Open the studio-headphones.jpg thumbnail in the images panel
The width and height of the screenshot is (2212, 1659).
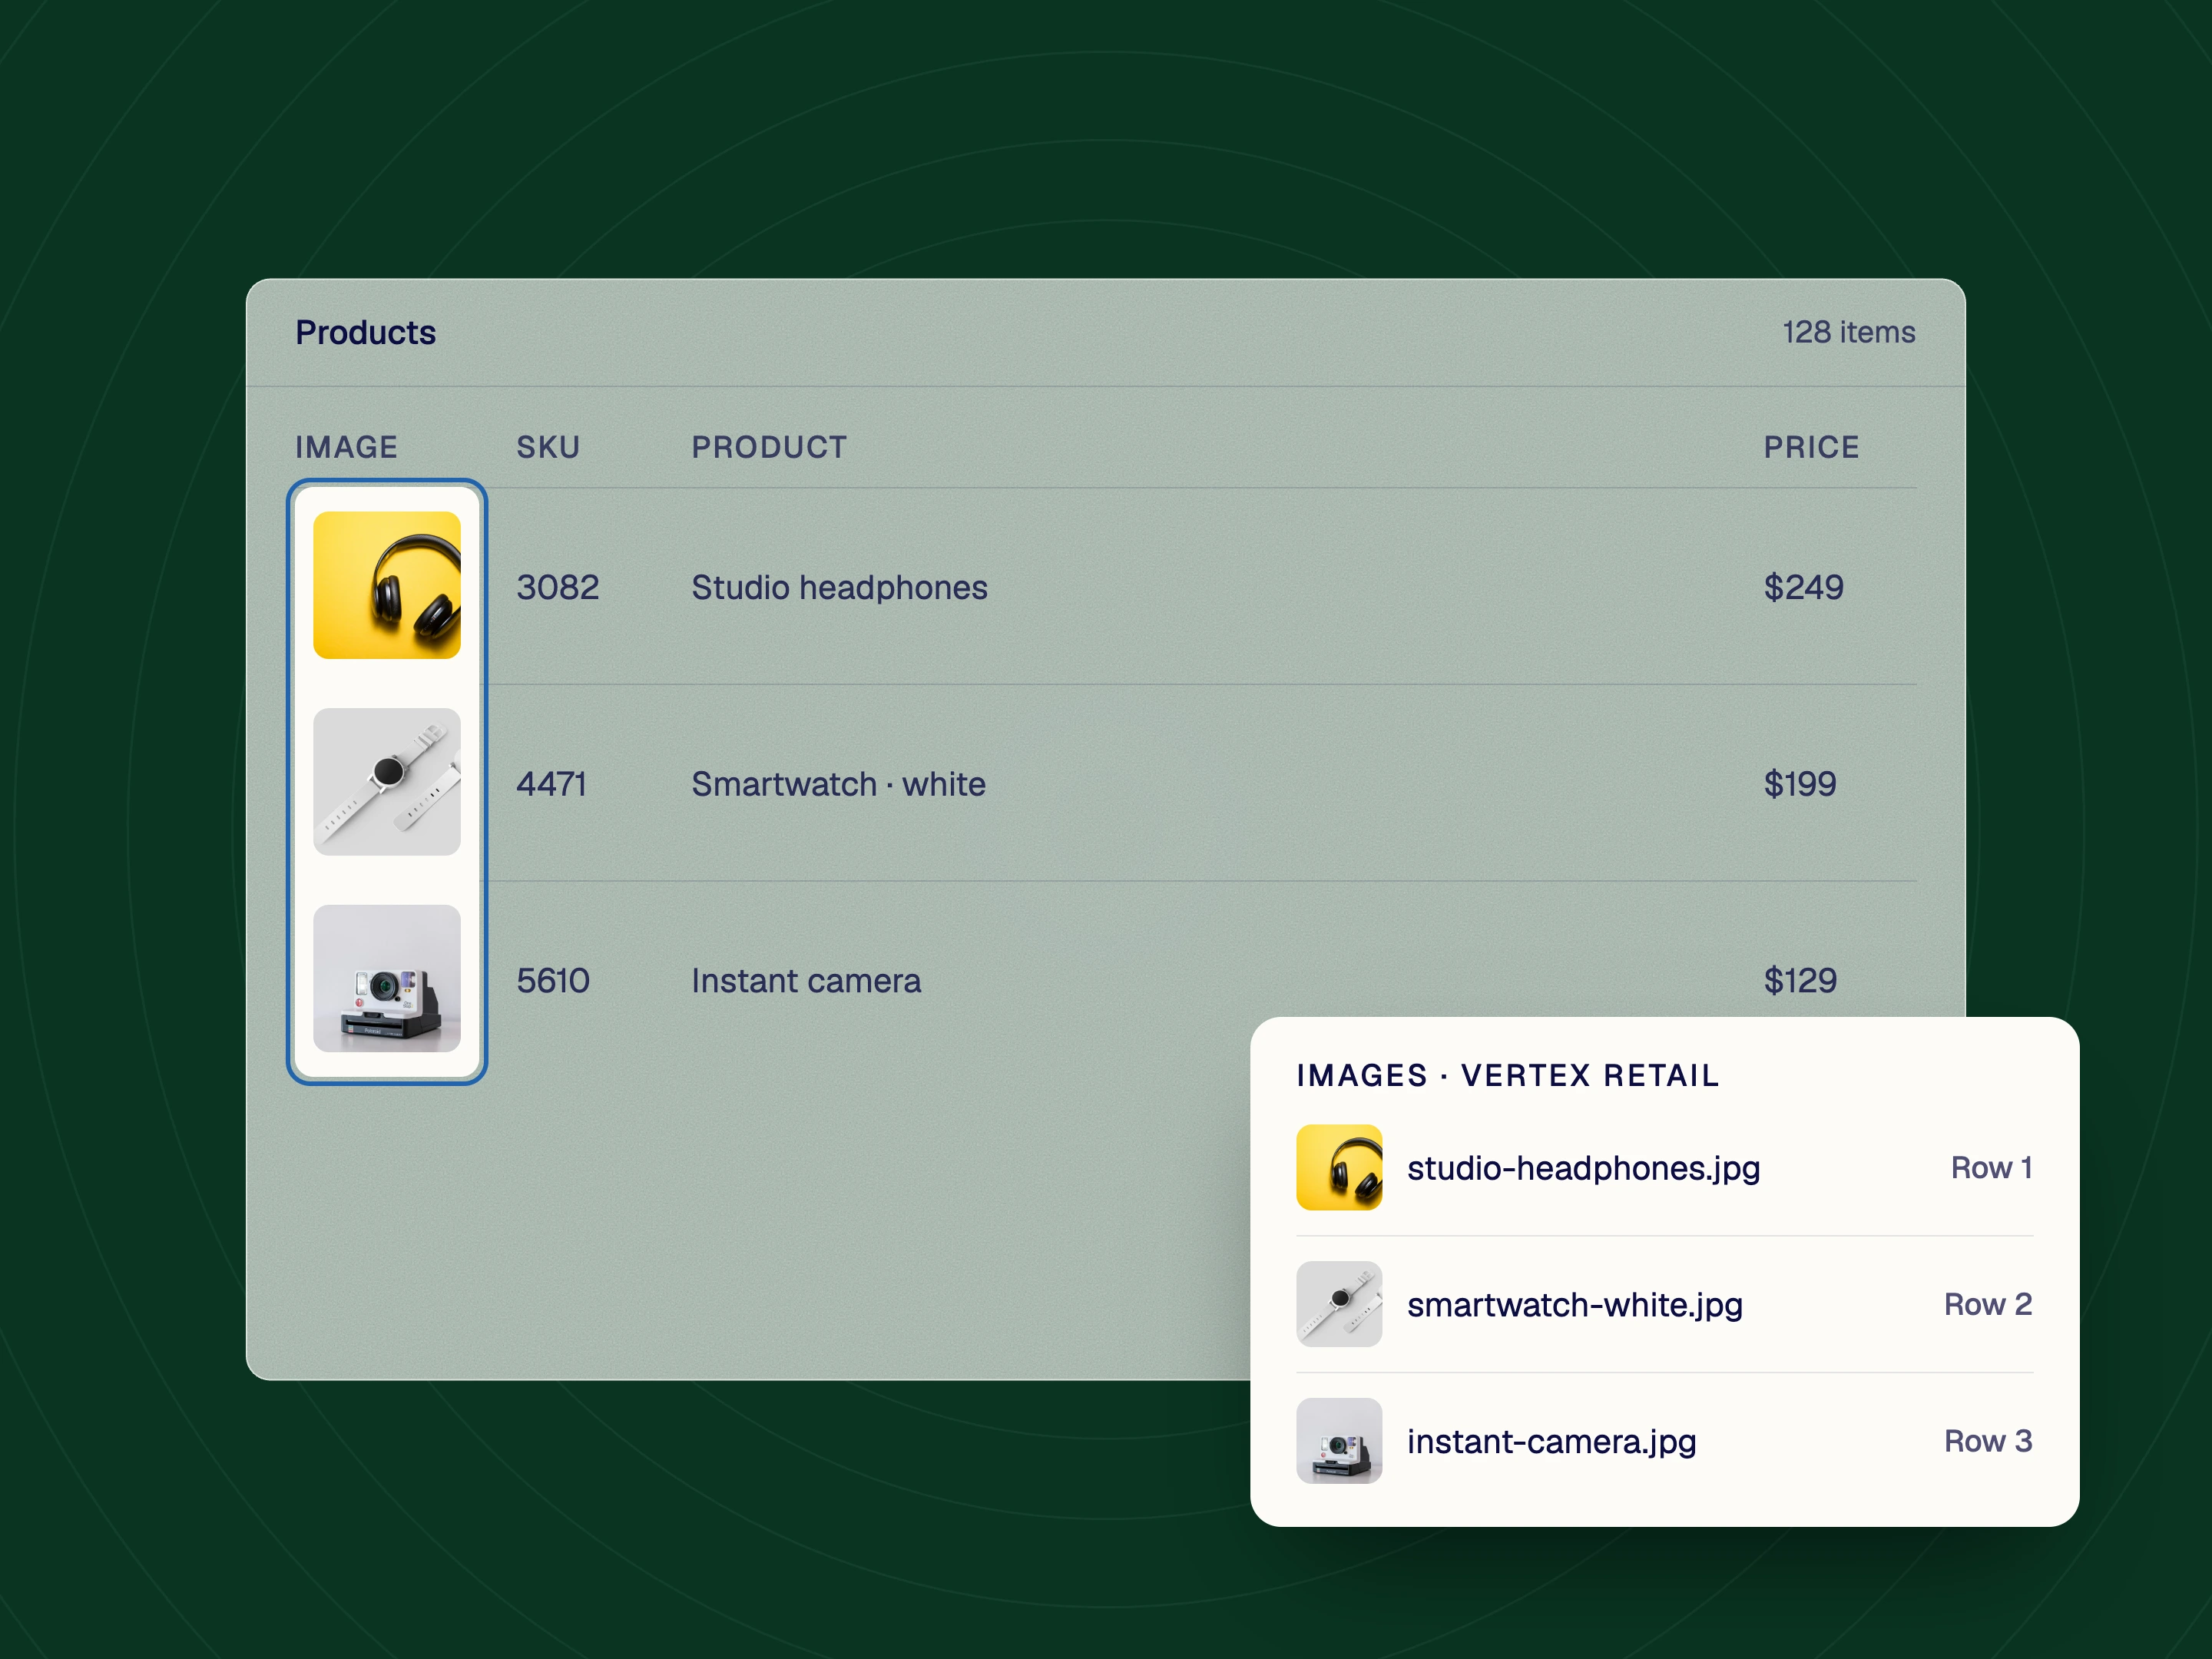tap(1339, 1167)
